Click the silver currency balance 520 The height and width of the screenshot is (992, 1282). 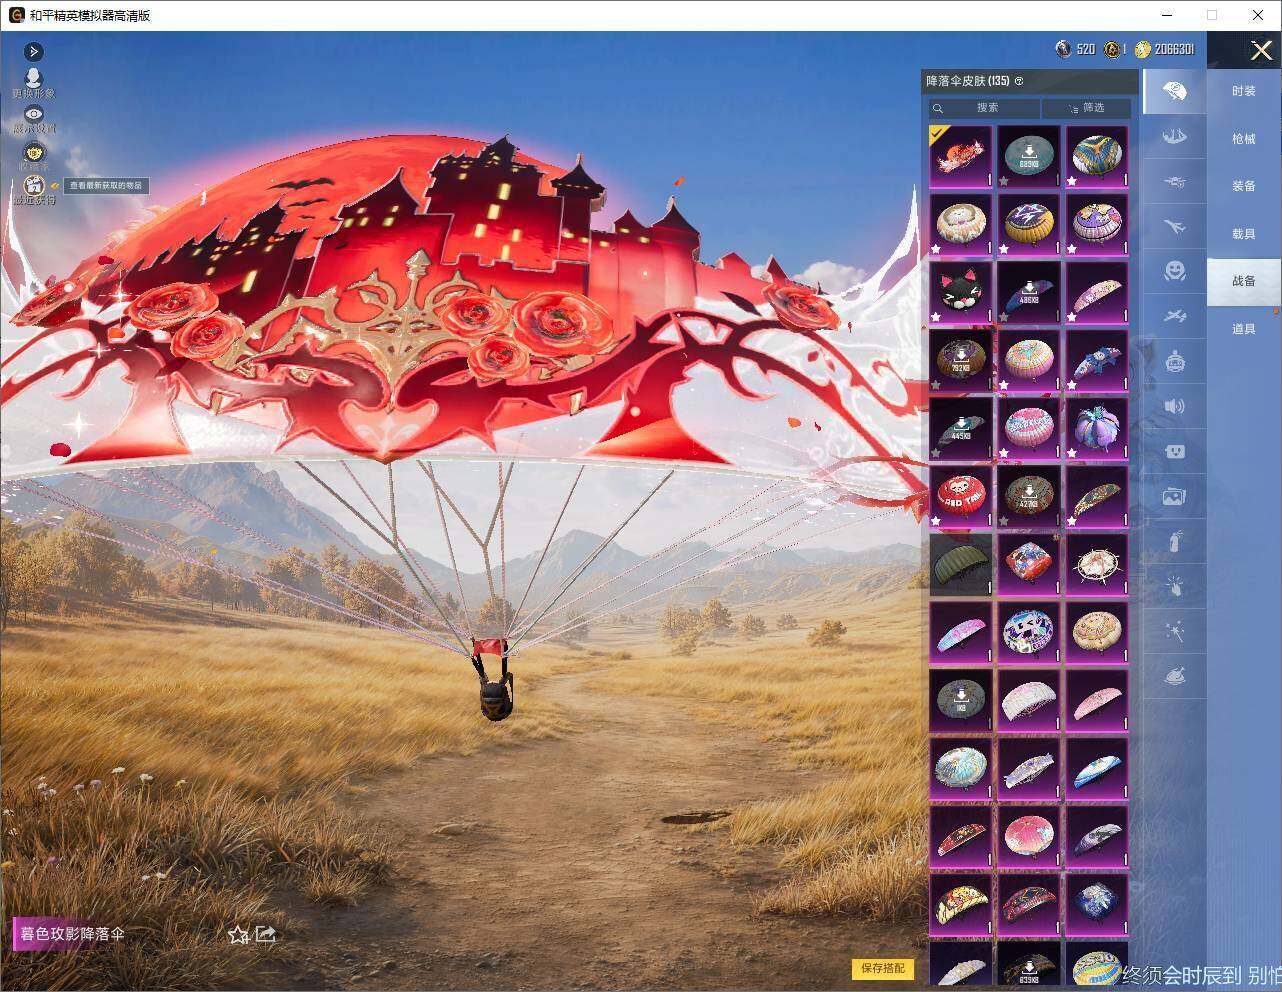tap(1076, 49)
